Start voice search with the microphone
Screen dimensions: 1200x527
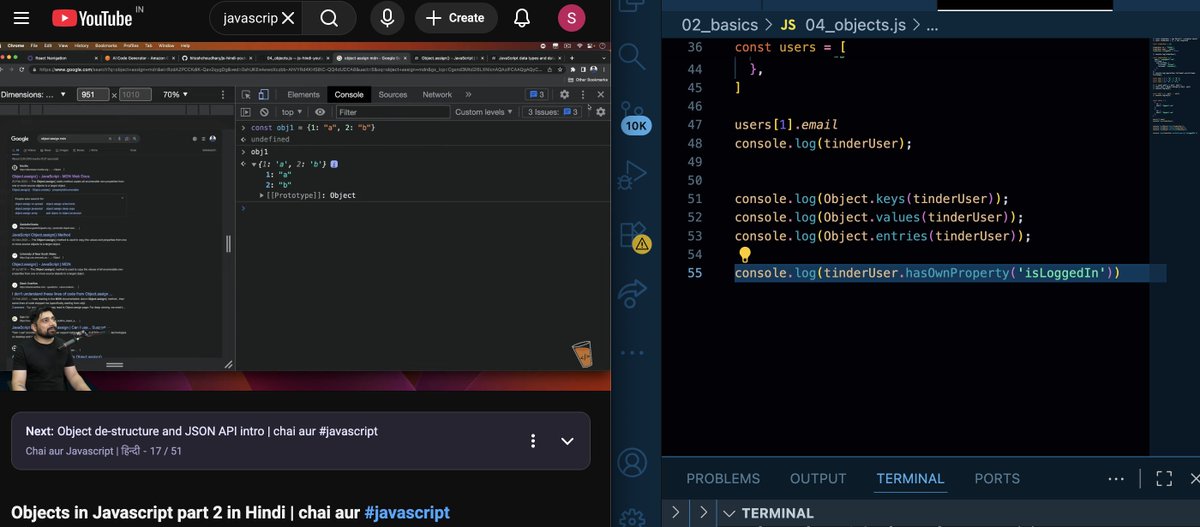[x=386, y=18]
